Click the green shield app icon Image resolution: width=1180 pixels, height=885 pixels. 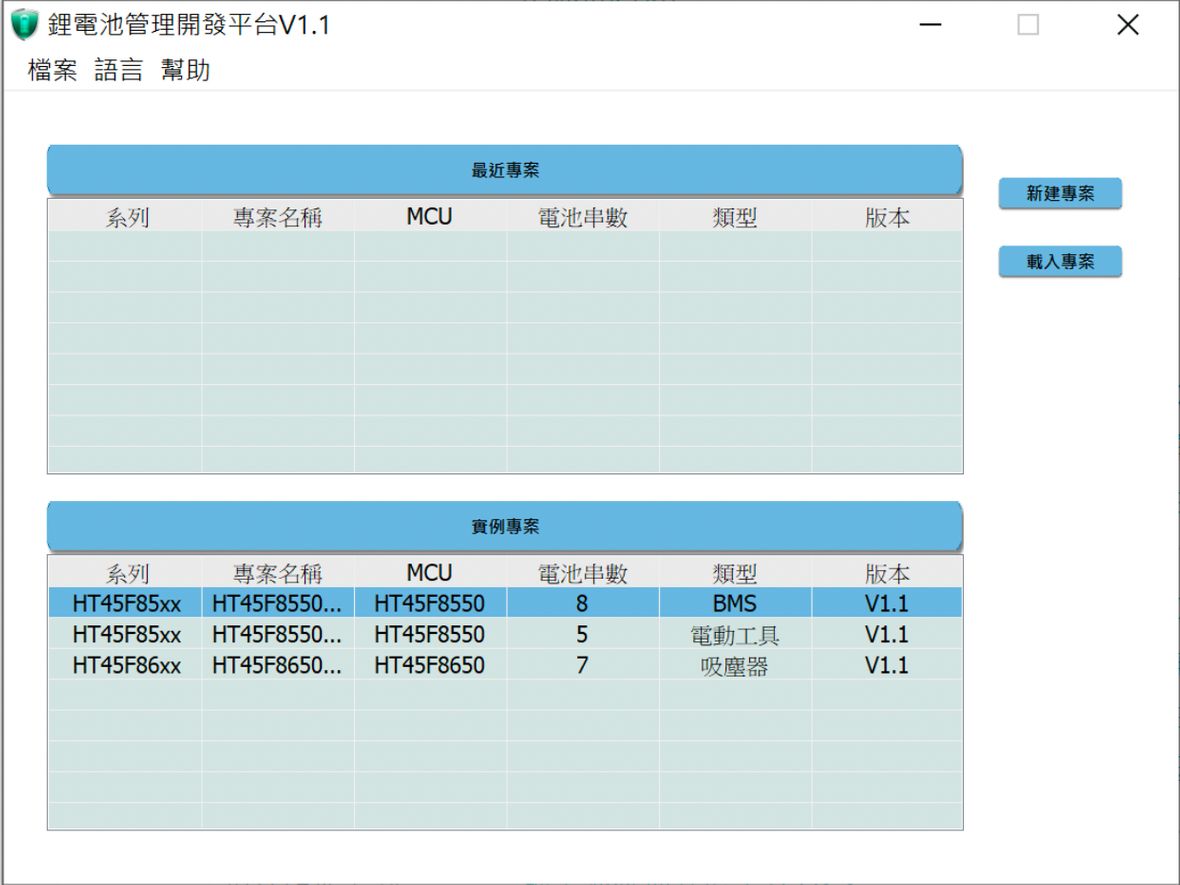pos(24,24)
